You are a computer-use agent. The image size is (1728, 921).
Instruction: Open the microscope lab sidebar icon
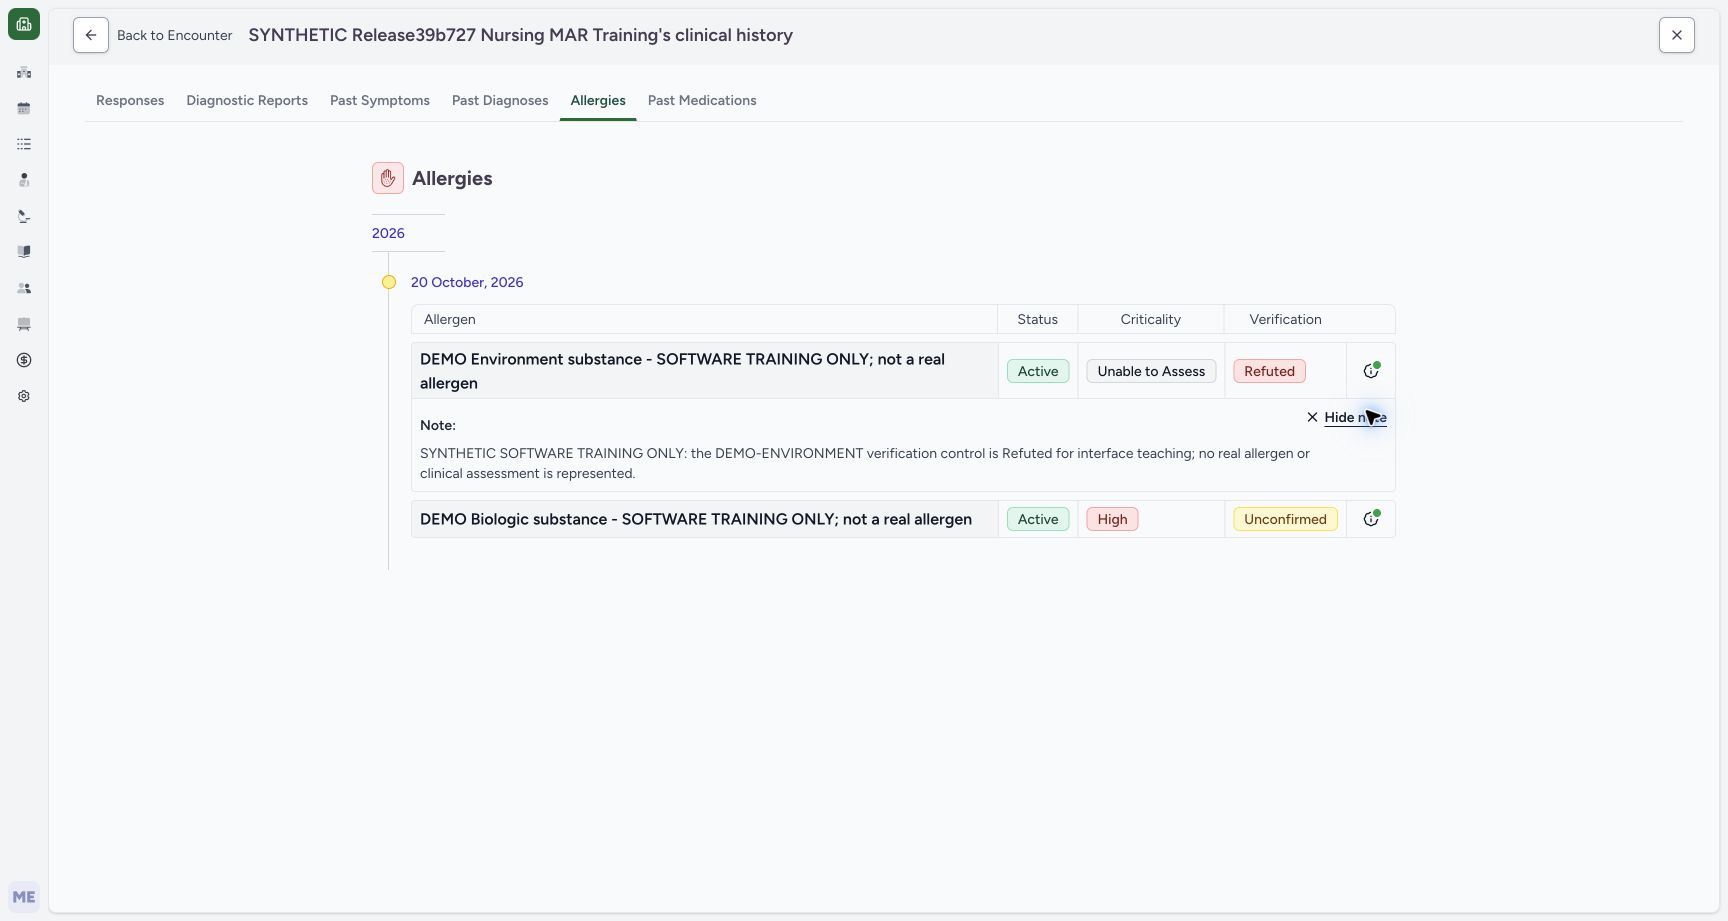pos(24,216)
